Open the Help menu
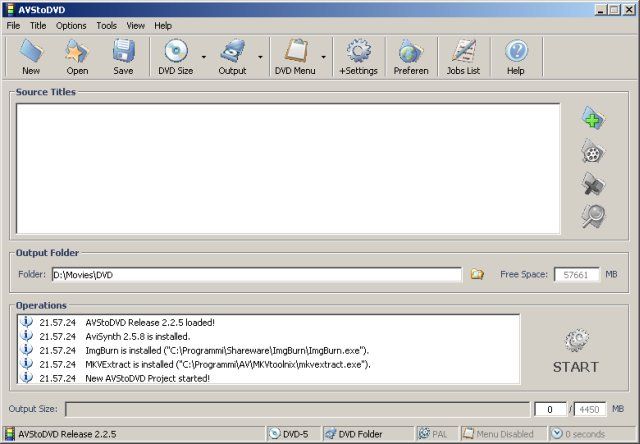 tap(163, 26)
